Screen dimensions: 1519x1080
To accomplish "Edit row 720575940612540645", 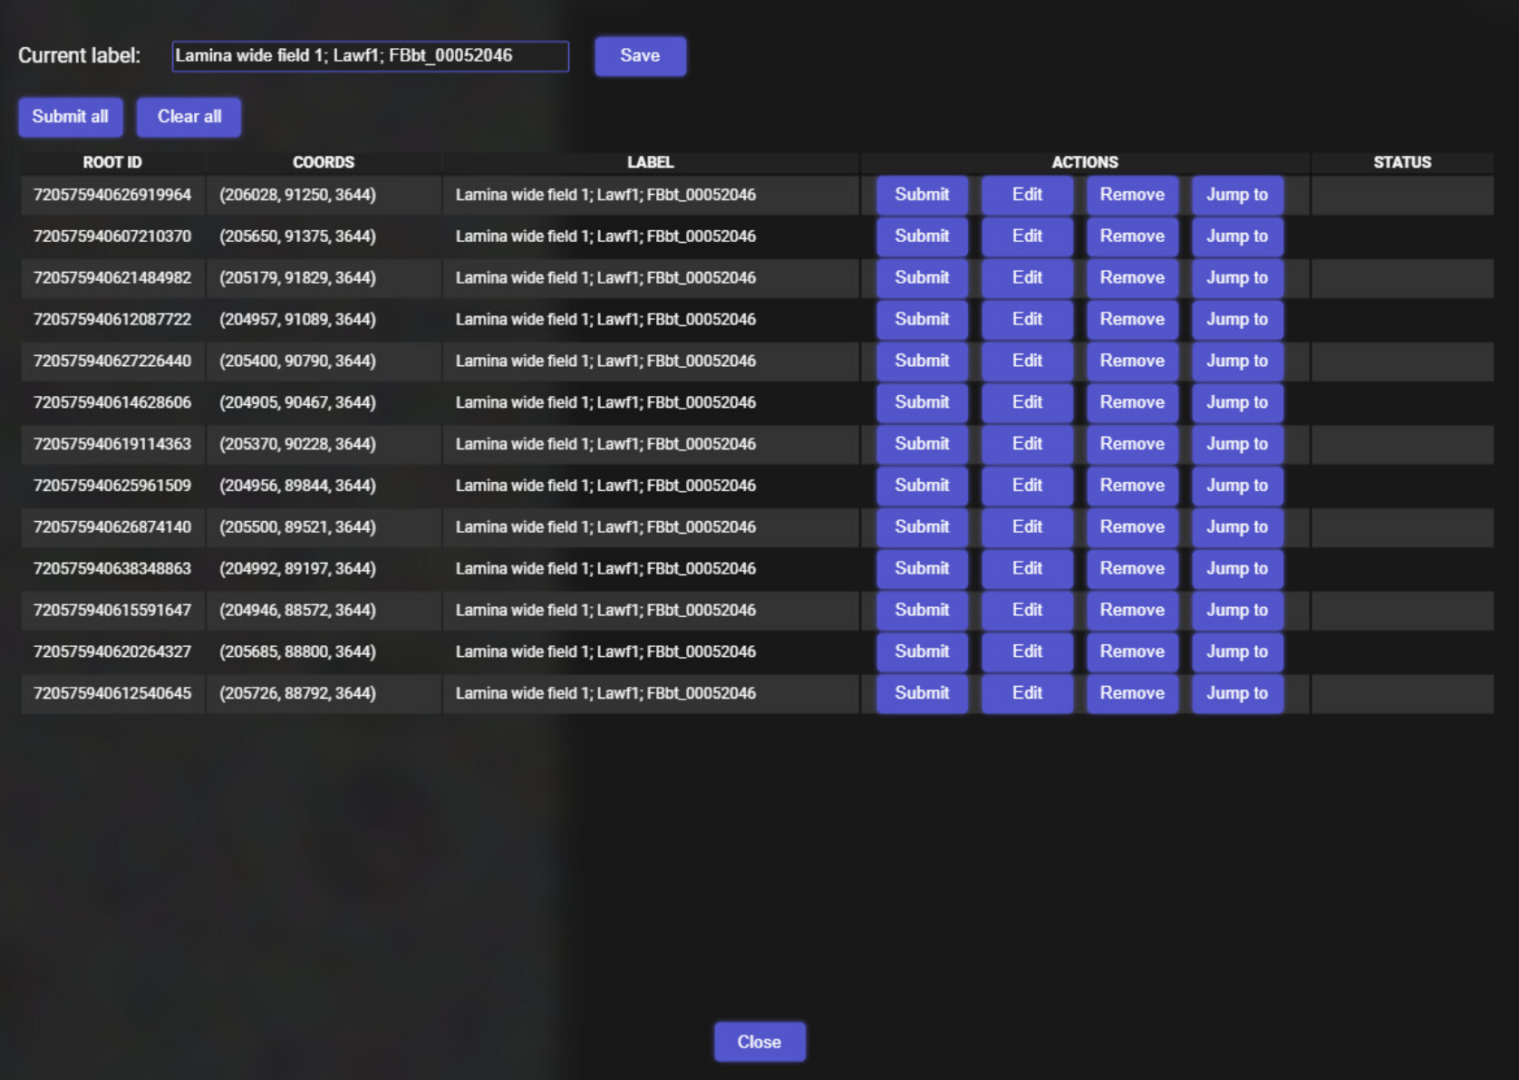I will pos(1027,693).
